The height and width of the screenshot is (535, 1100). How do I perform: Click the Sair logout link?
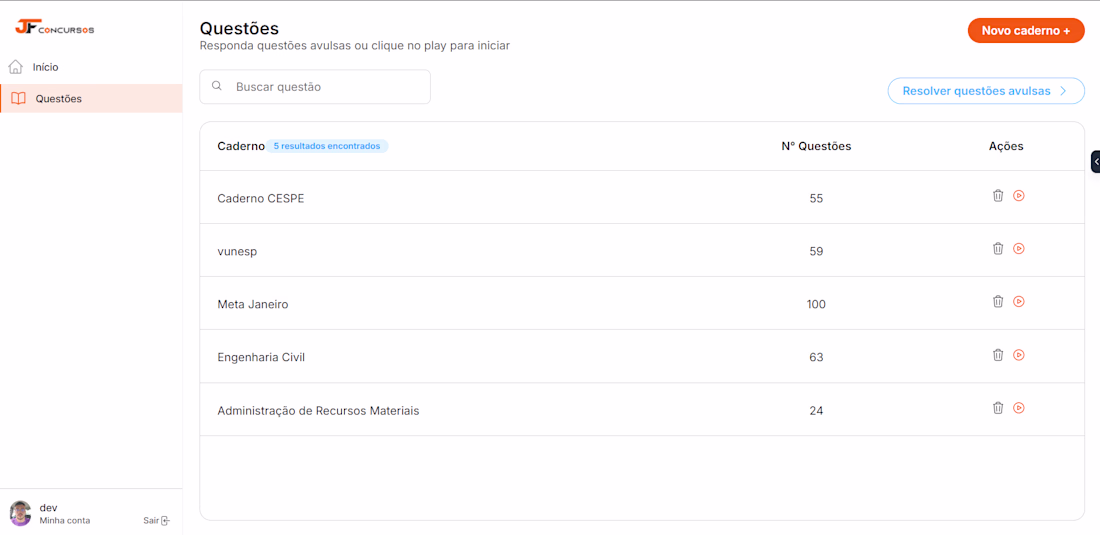click(156, 521)
